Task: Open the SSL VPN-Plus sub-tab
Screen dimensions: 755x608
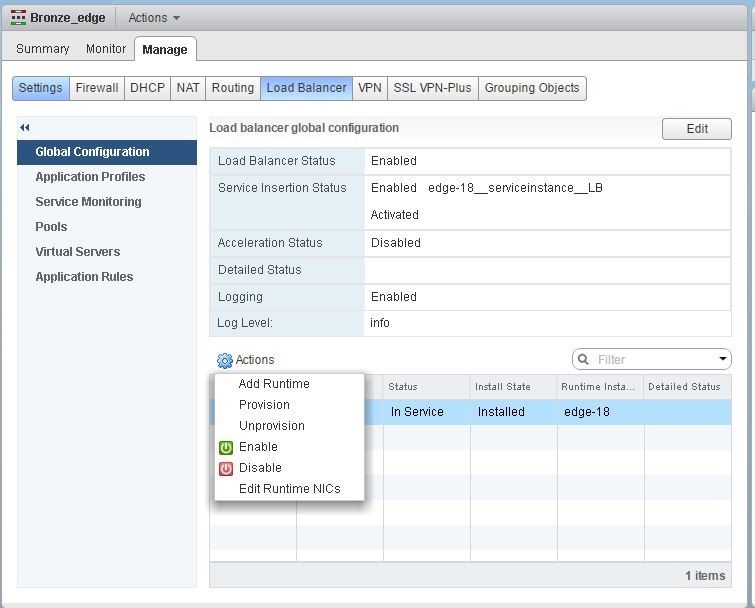Action: click(x=432, y=88)
